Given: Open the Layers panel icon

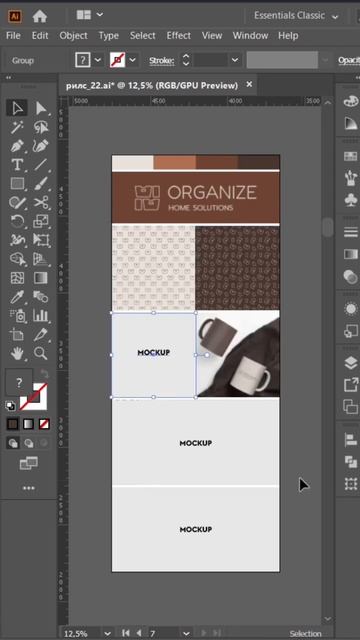Looking at the screenshot, I should point(351,363).
